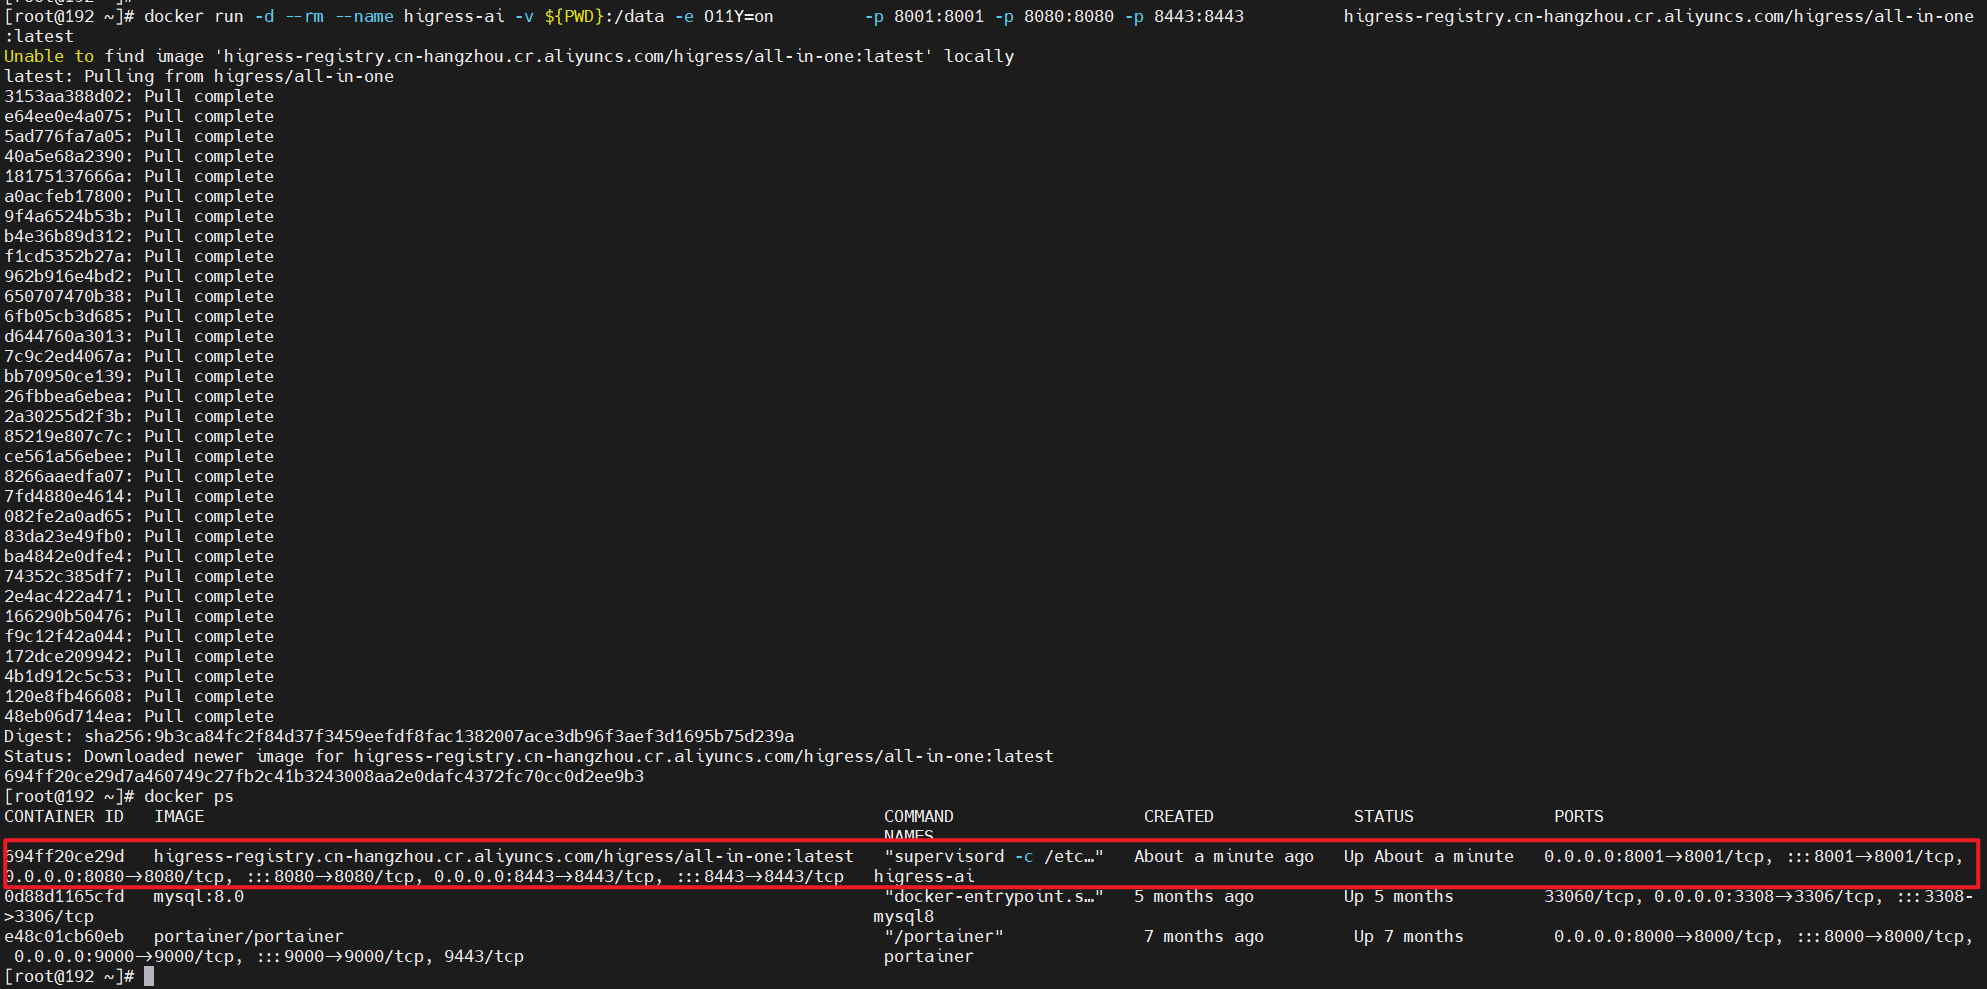The height and width of the screenshot is (989, 1987).
Task: Click layer line 6fb05cb3d685 Pull complete
Action: 139,316
